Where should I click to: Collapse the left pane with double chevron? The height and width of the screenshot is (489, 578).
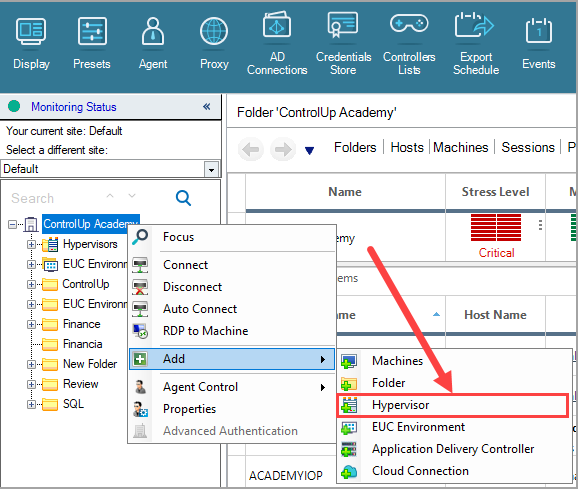click(x=206, y=106)
